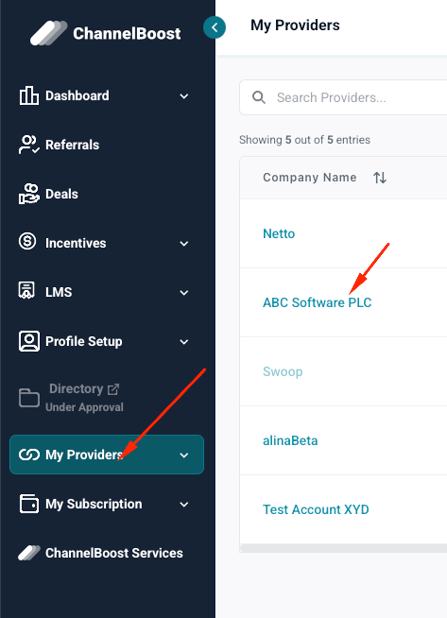The image size is (447, 618).
Task: Expand the My Providers chevron
Action: pos(184,455)
